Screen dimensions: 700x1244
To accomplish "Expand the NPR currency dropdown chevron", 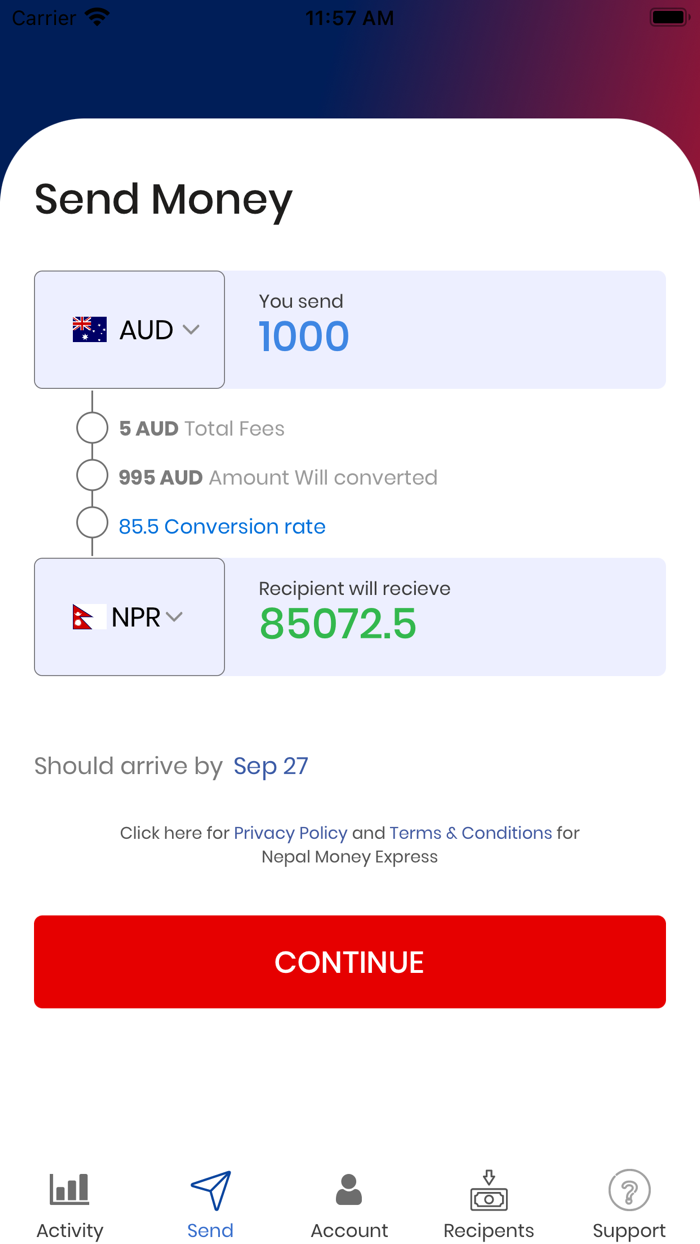I will click(x=175, y=617).
